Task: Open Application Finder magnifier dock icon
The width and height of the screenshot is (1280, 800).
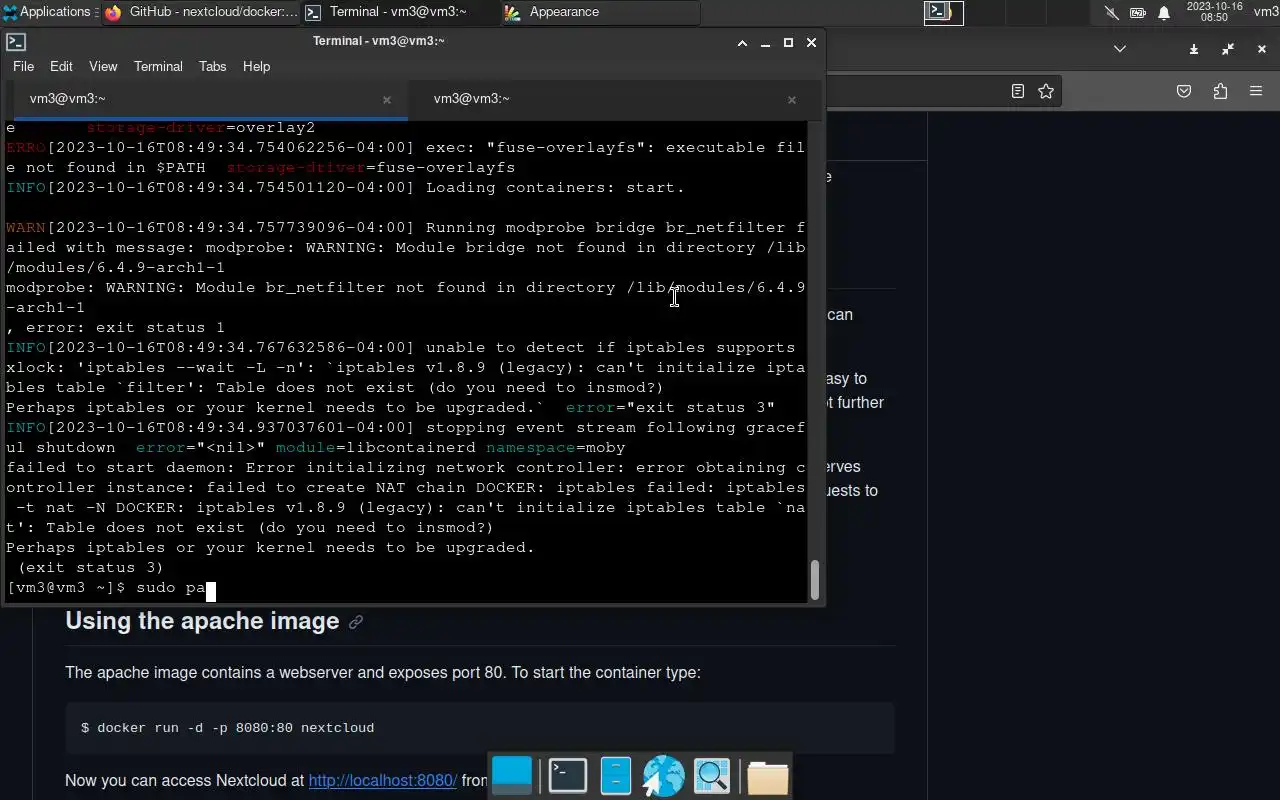Action: point(712,776)
